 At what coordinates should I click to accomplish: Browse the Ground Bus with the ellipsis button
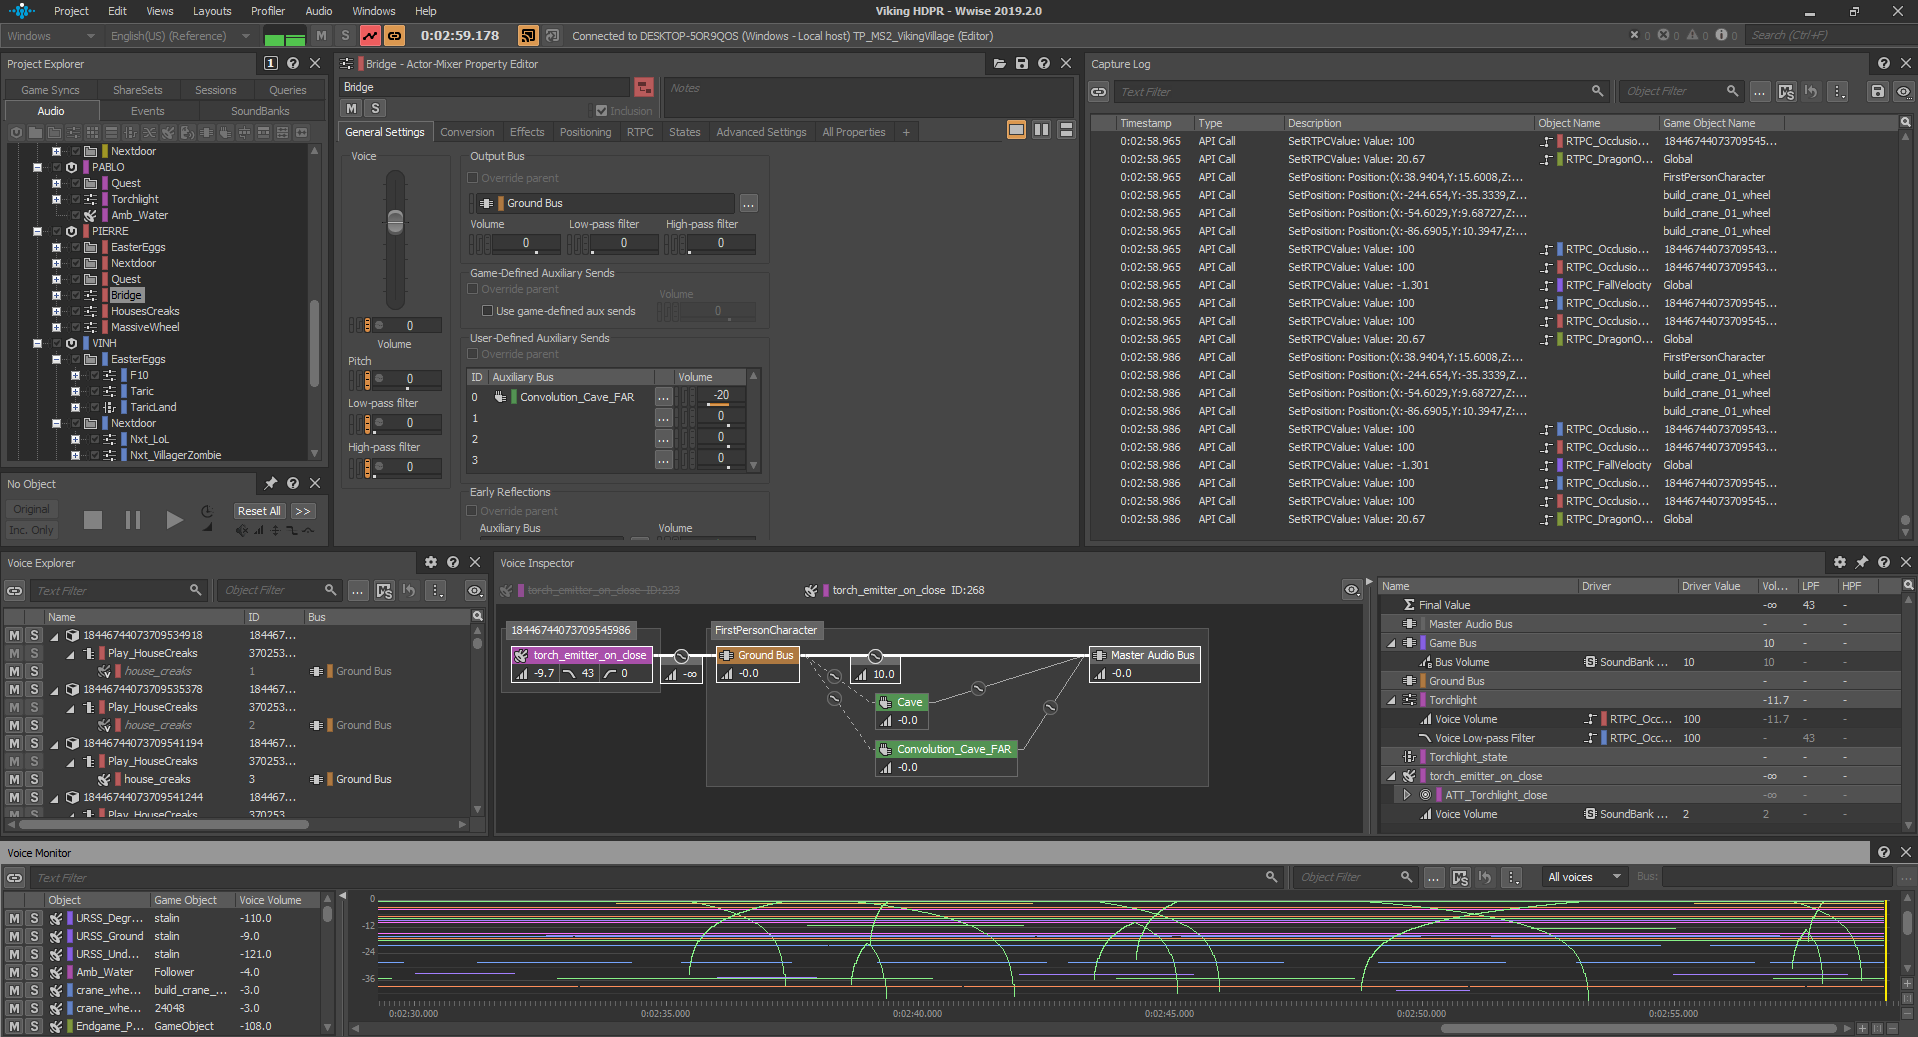[747, 202]
